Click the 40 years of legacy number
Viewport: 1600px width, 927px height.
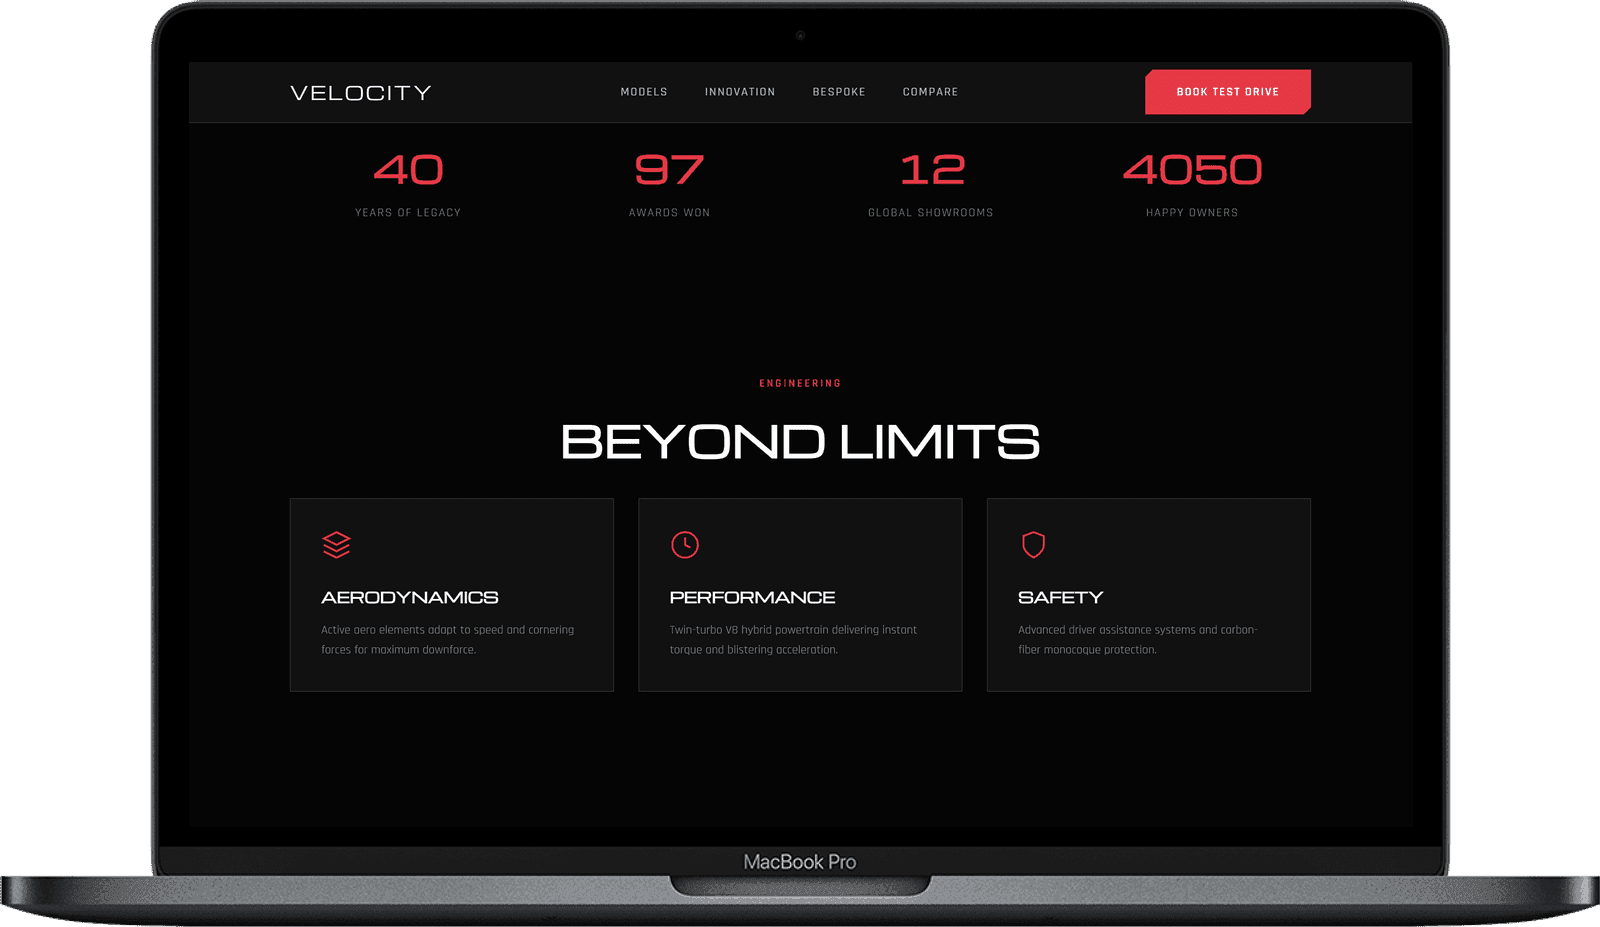[408, 170]
